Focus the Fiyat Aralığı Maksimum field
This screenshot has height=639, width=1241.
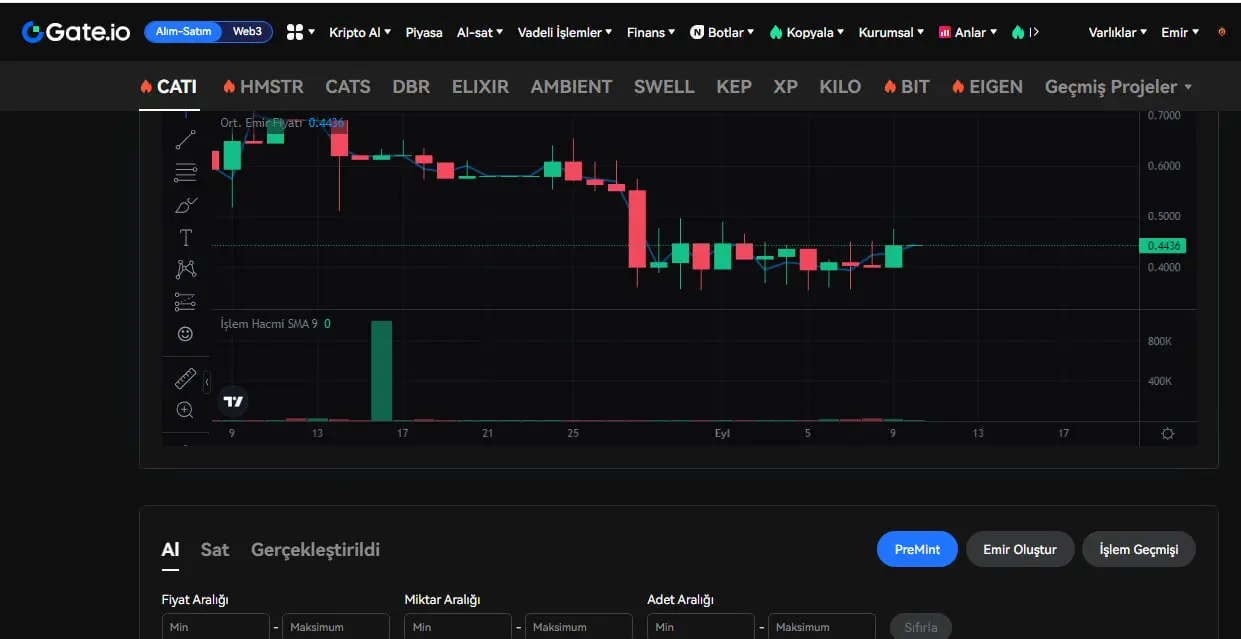336,627
